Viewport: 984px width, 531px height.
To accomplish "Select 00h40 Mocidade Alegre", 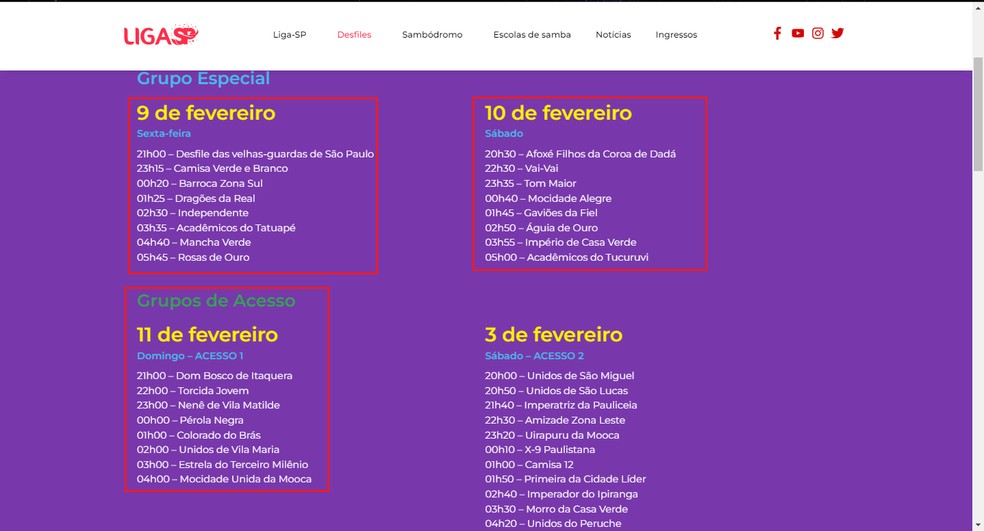I will (548, 198).
